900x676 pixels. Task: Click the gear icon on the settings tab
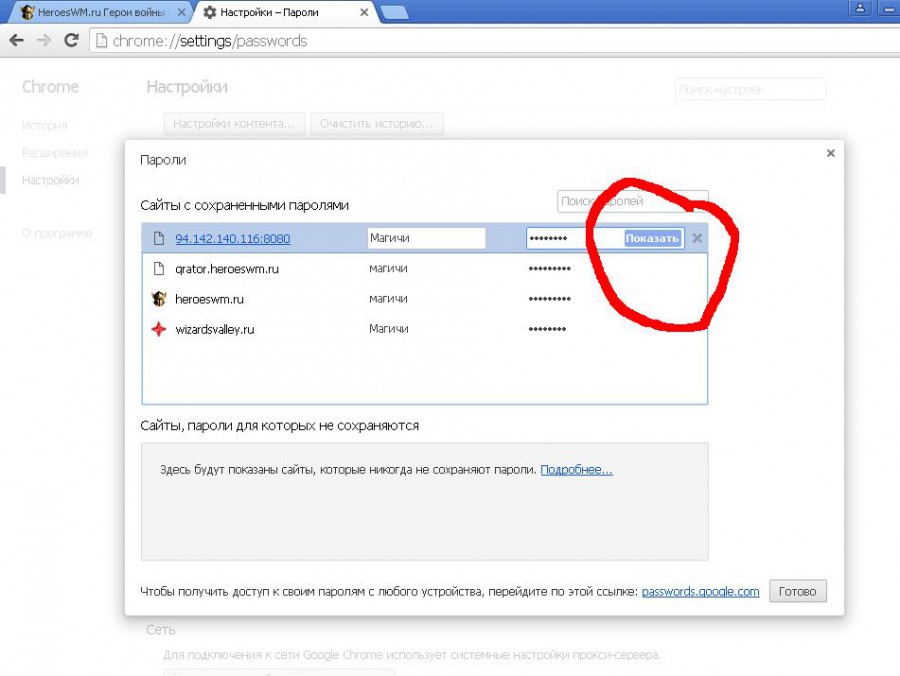click(210, 12)
